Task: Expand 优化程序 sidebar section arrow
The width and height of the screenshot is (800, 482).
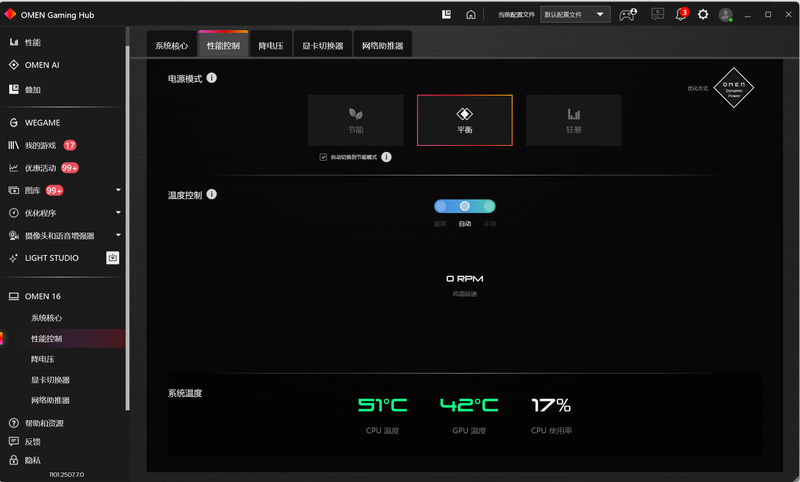Action: click(118, 212)
